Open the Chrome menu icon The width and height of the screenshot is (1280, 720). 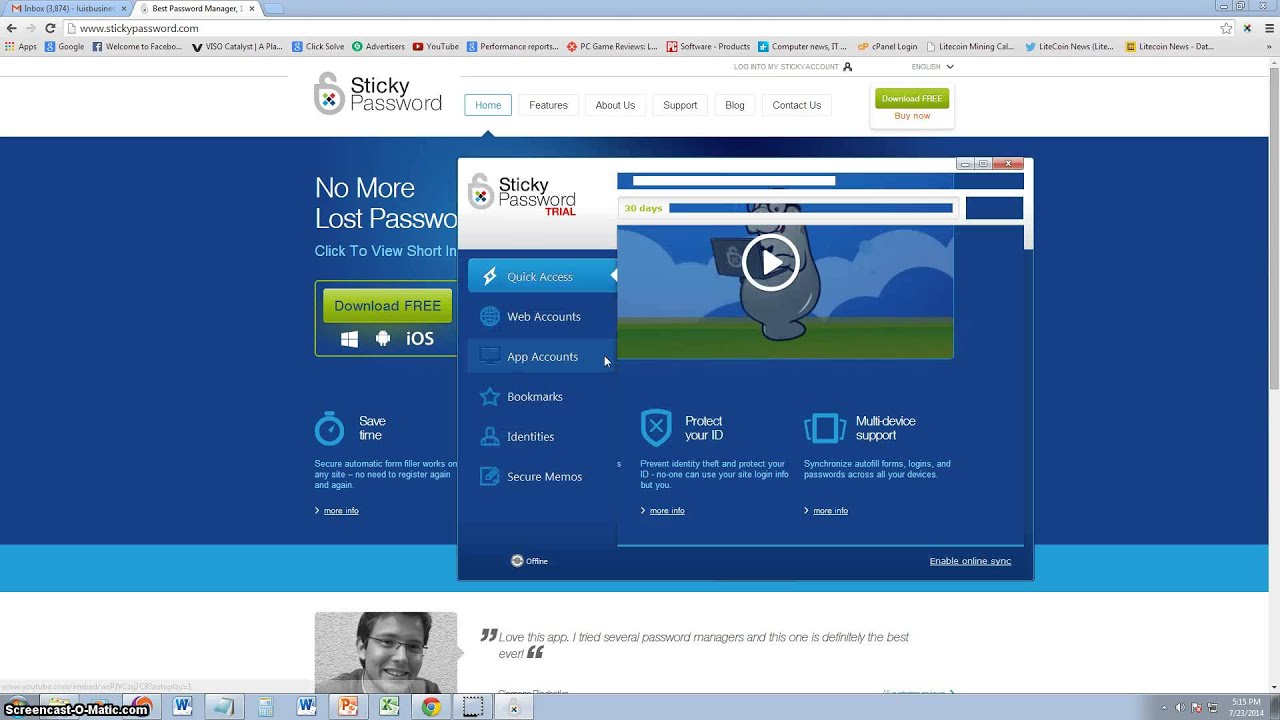click(x=1267, y=28)
